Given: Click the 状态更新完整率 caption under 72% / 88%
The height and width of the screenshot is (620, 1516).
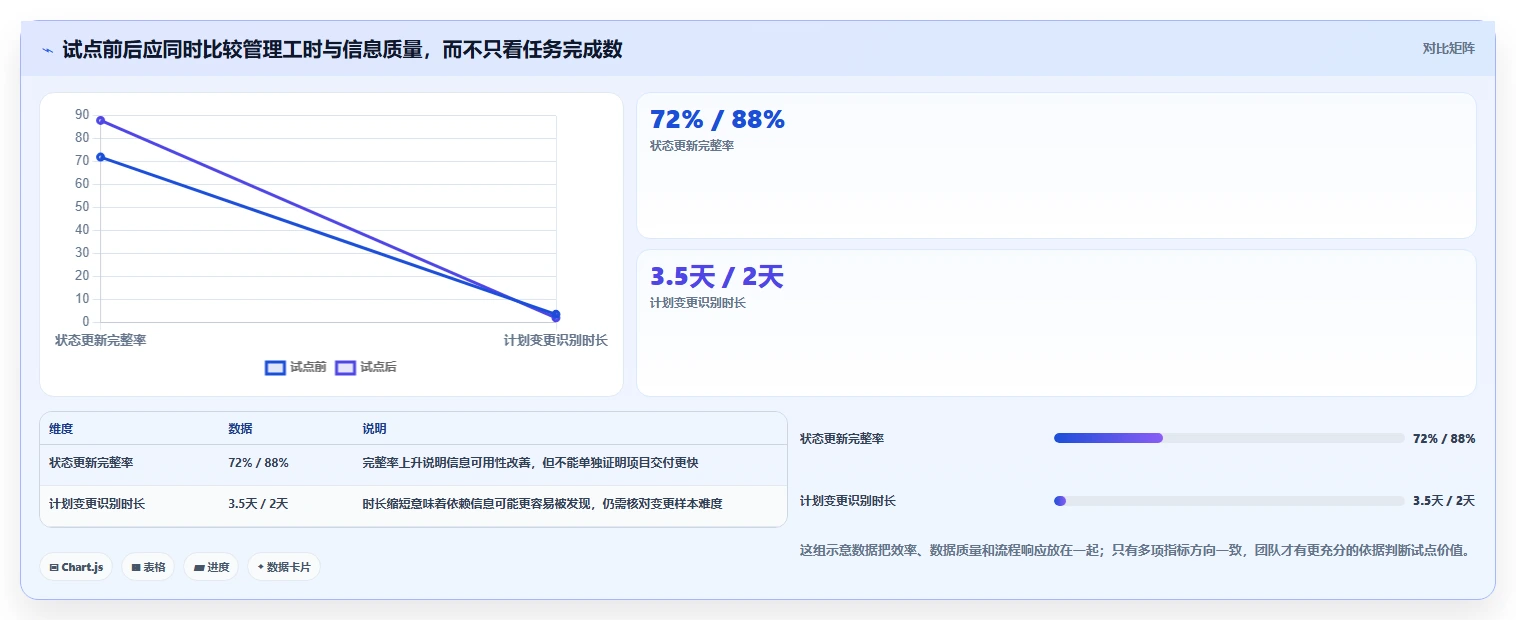Looking at the screenshot, I should coord(692,146).
